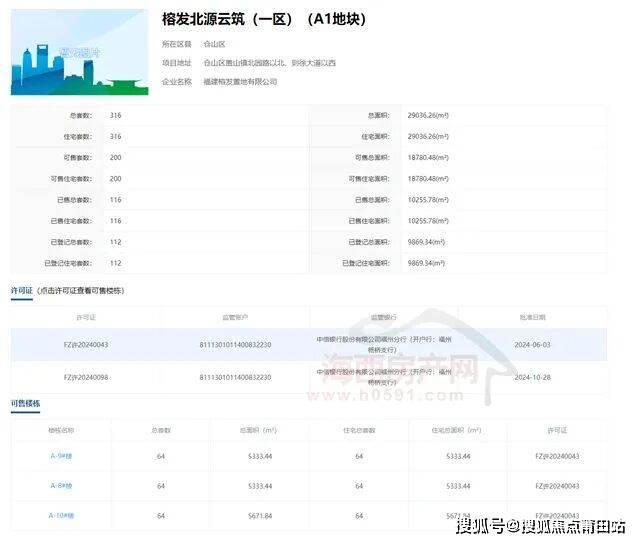
Task: Select permit FZ许20240043 in the license table
Action: point(85,343)
